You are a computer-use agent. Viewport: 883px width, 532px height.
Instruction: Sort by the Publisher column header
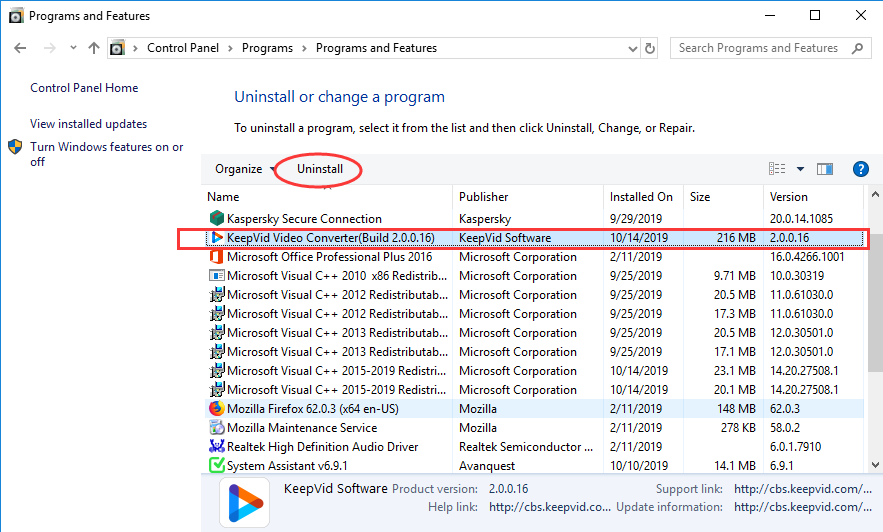pyautogui.click(x=483, y=197)
